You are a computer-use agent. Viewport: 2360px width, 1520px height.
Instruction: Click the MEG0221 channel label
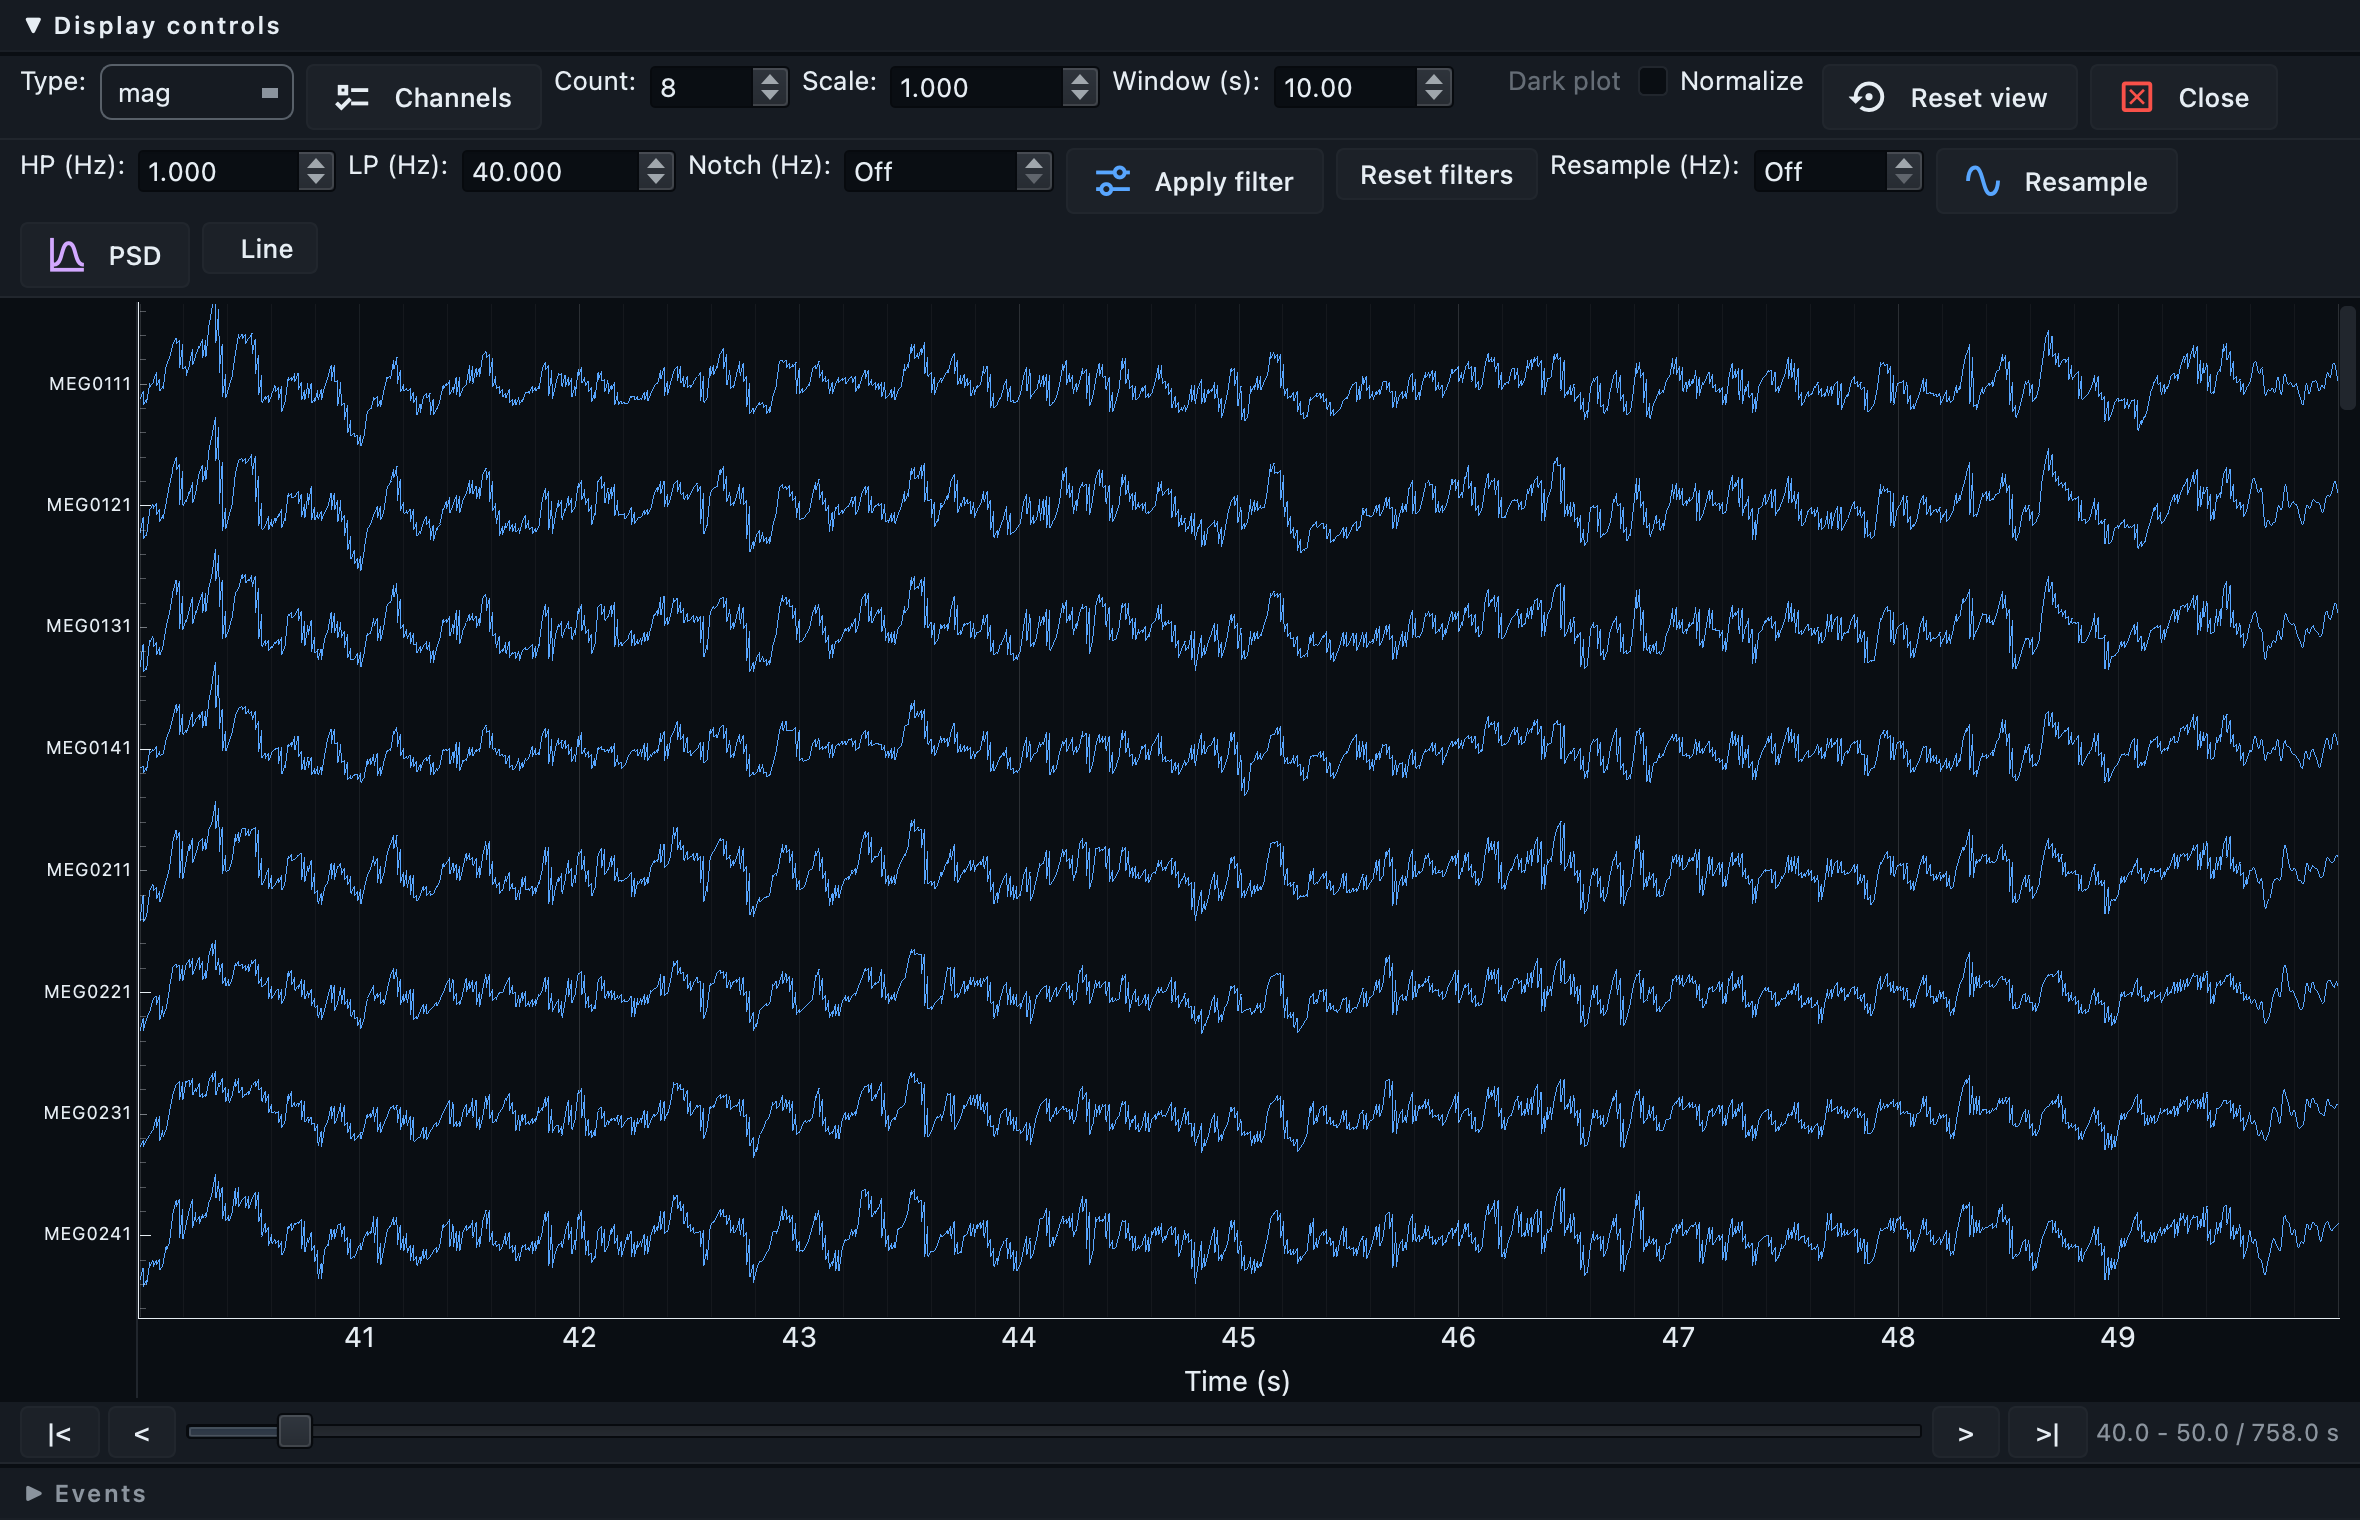88,992
